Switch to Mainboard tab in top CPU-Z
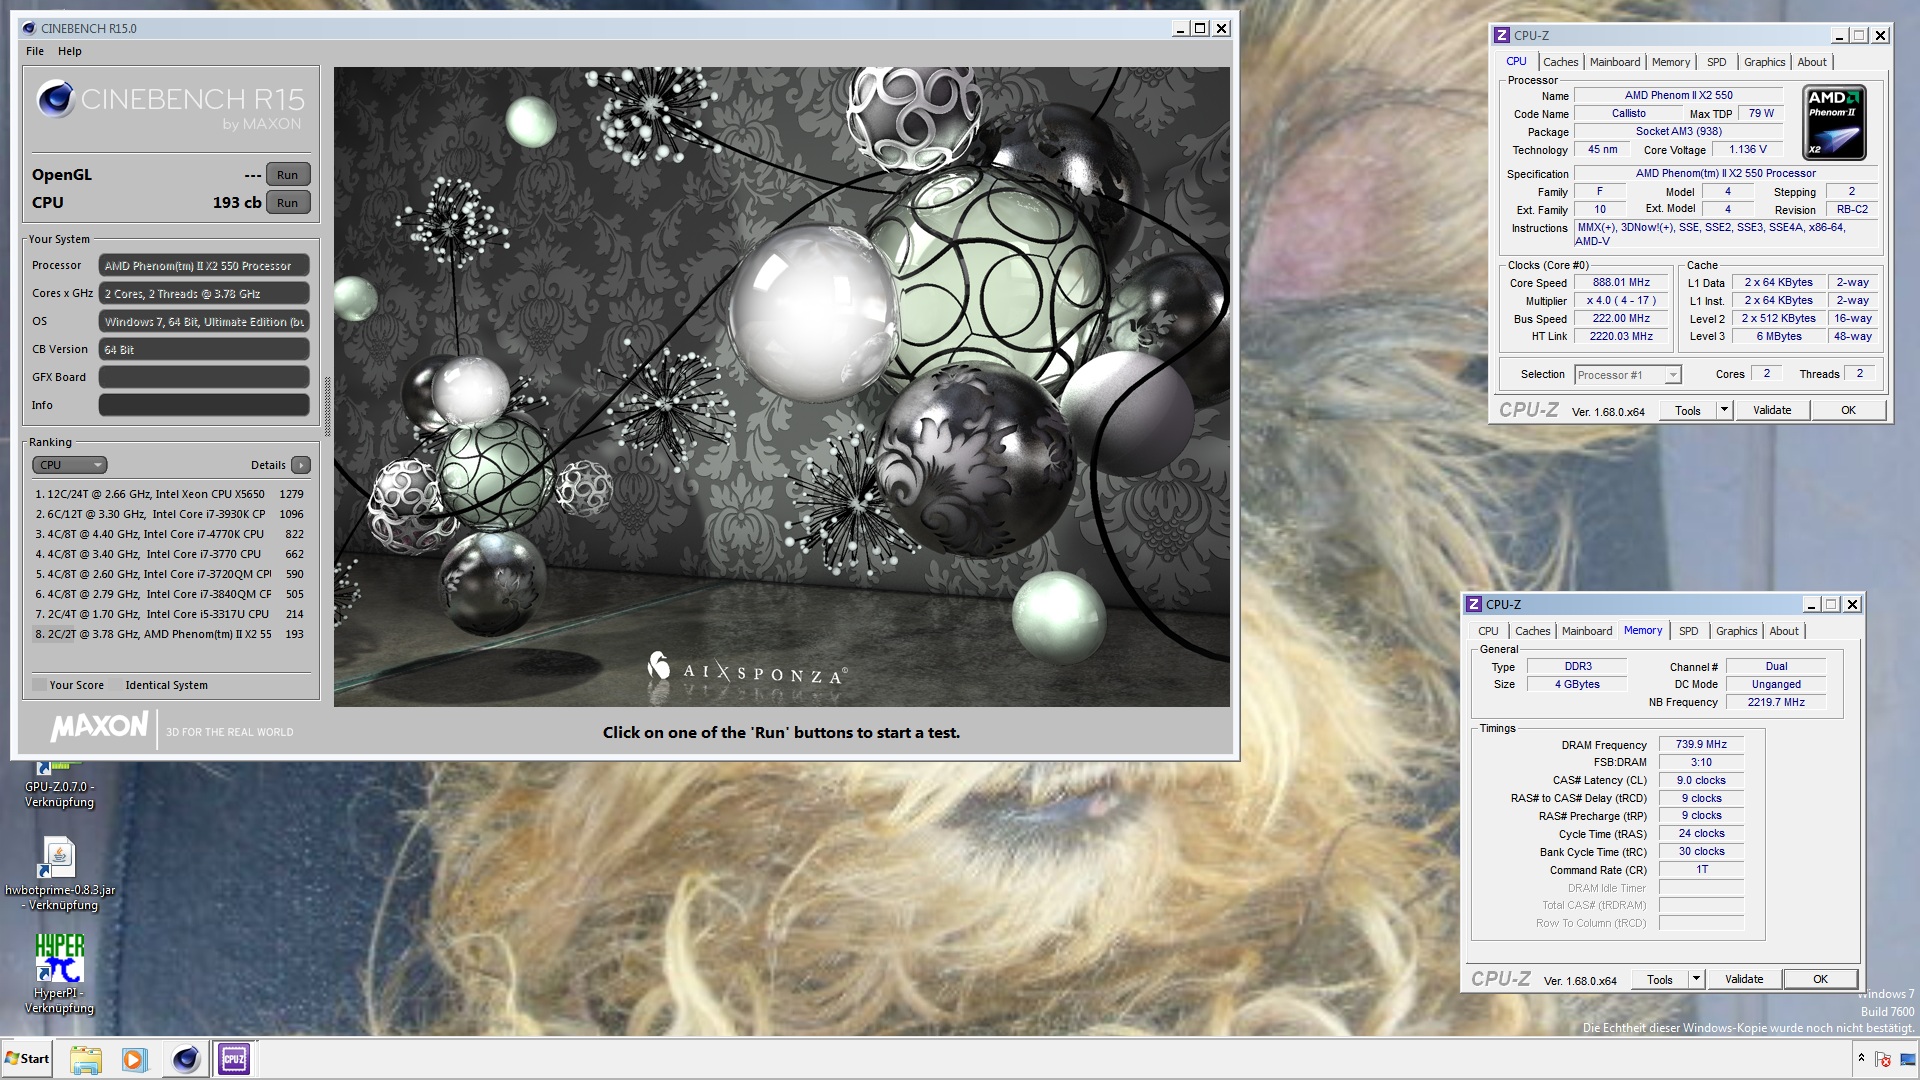Screen dimensions: 1920x1080 1615,62
